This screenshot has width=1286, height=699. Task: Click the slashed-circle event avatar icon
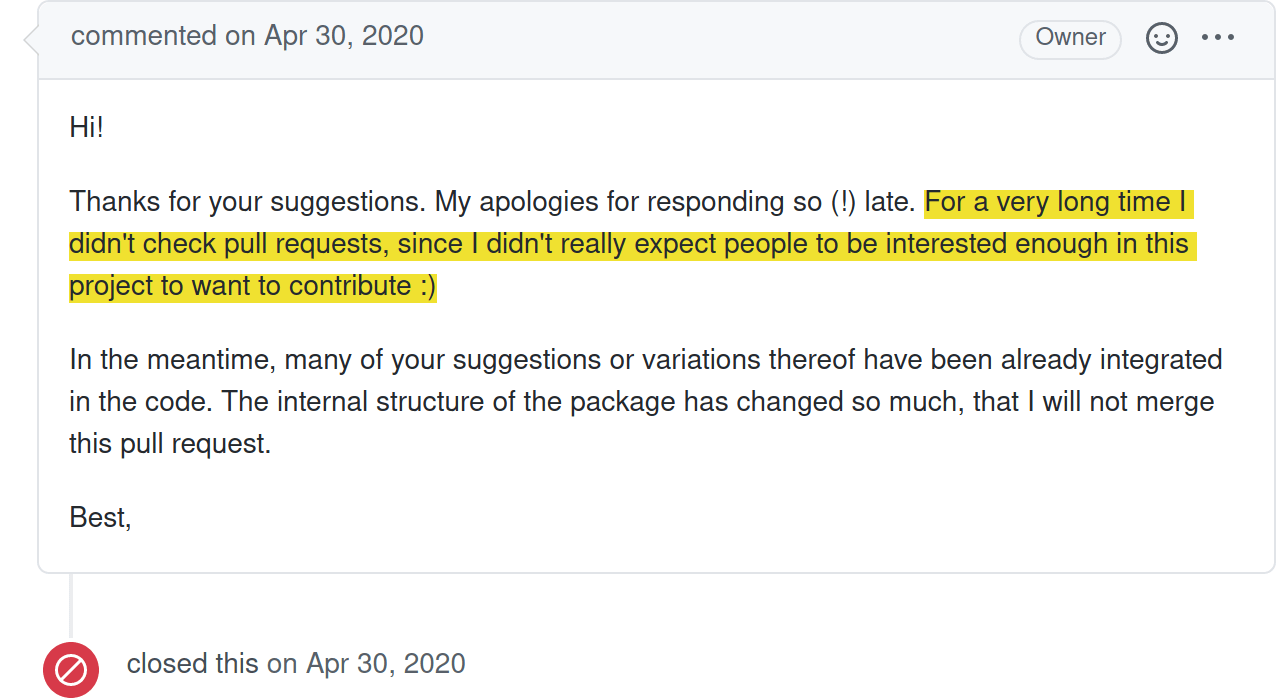(70, 669)
